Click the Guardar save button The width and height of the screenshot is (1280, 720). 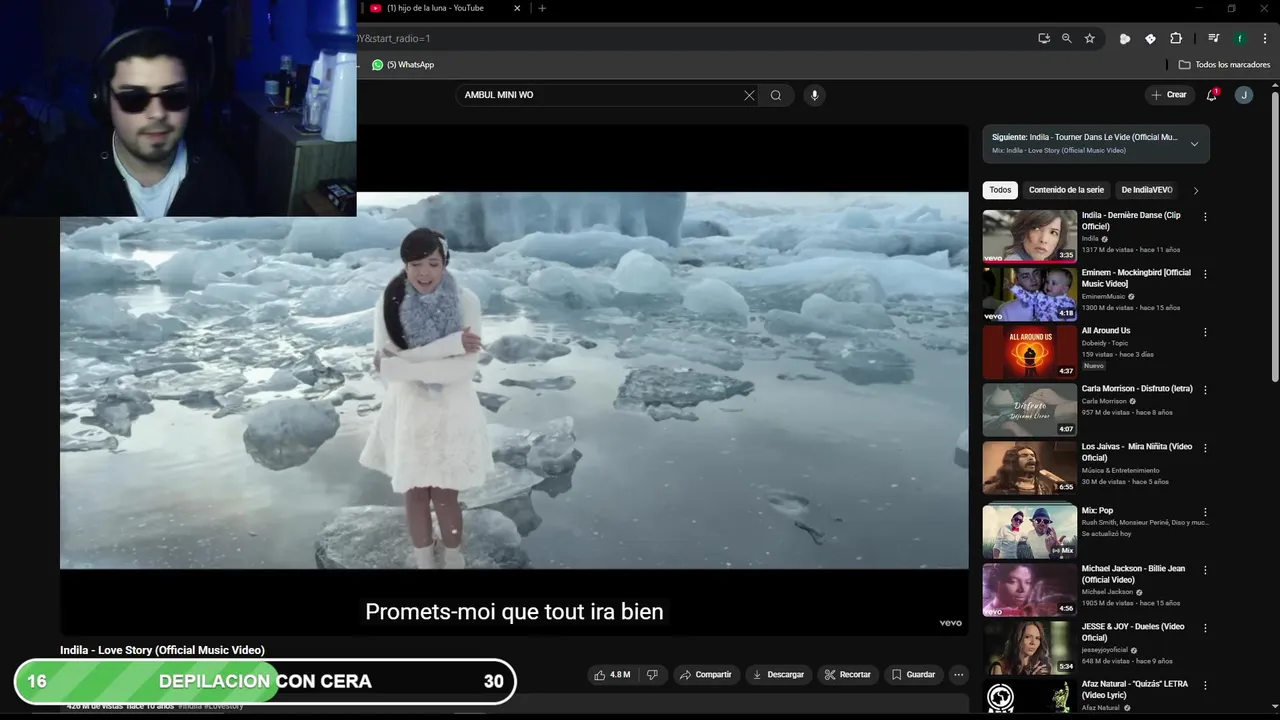913,675
